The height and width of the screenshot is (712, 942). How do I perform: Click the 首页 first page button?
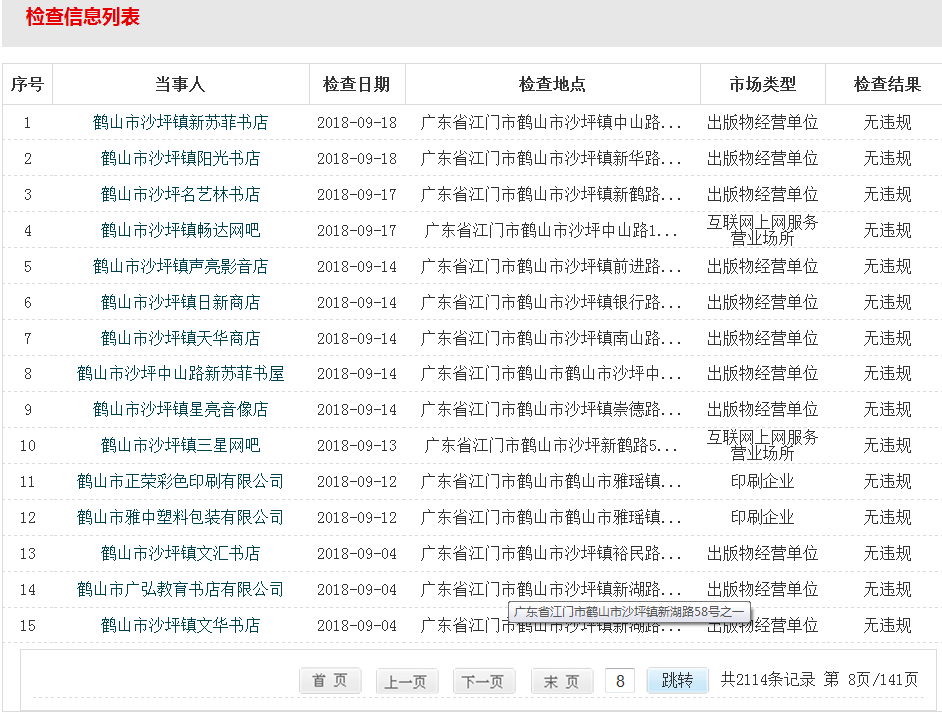(330, 681)
